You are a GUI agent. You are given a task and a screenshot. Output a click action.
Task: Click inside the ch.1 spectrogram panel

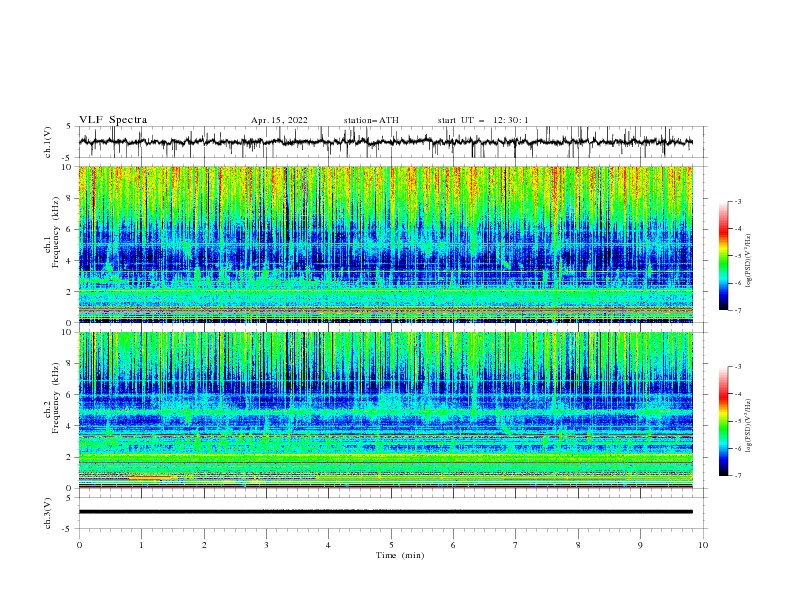point(386,244)
